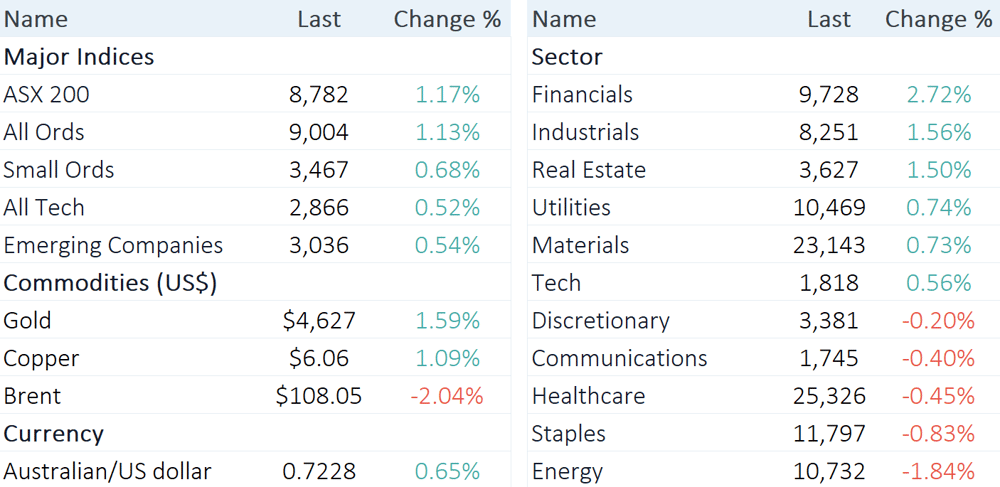The width and height of the screenshot is (1000, 487).
Task: Select the Staples change -0.83%
Action: 939,433
